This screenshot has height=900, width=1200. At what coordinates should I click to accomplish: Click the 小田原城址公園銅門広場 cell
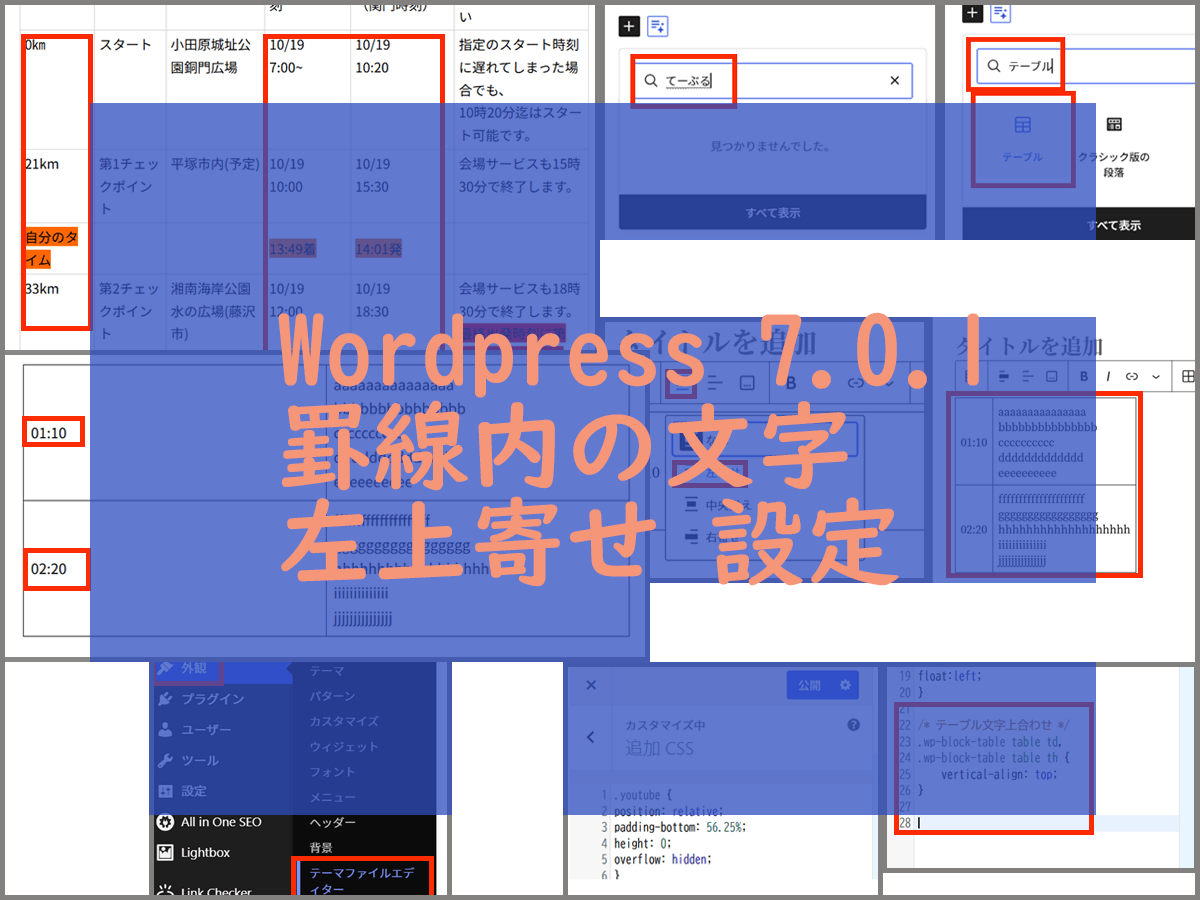click(215, 89)
